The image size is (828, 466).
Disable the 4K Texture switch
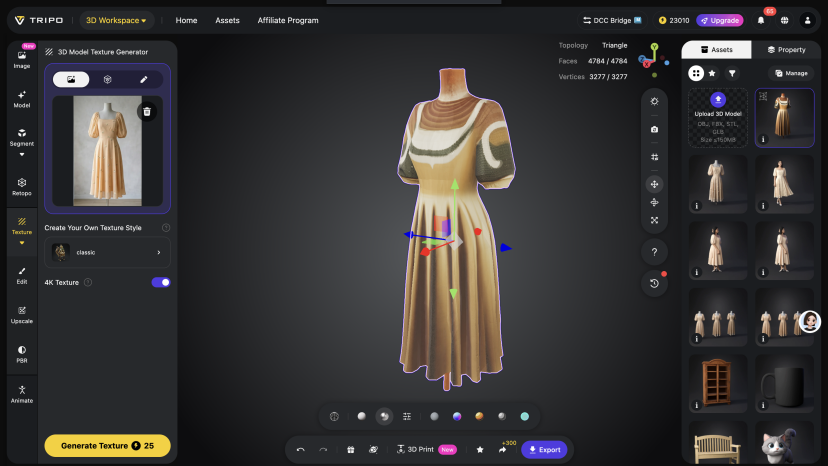pos(160,282)
